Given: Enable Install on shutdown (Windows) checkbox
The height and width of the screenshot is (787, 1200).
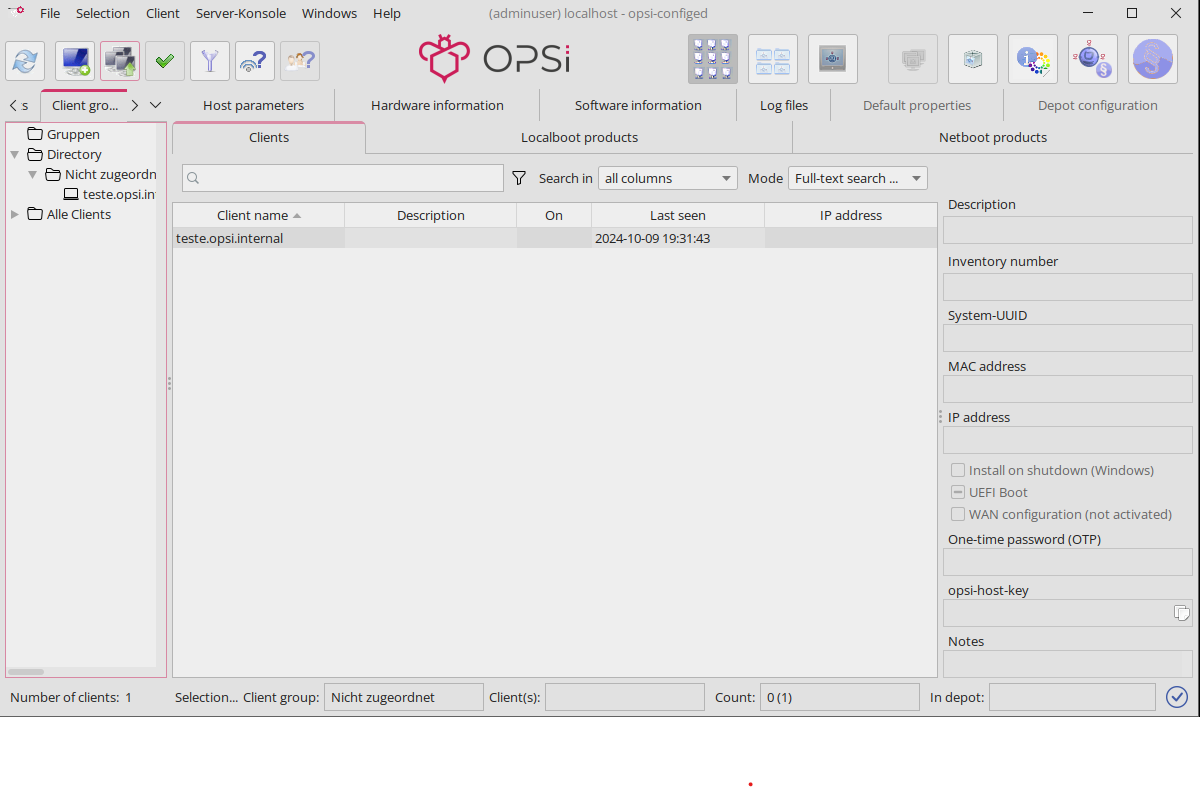Looking at the screenshot, I should pyautogui.click(x=958, y=470).
